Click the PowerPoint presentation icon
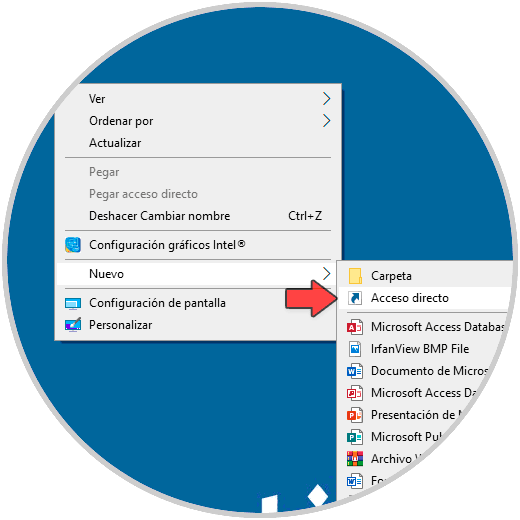 (355, 415)
